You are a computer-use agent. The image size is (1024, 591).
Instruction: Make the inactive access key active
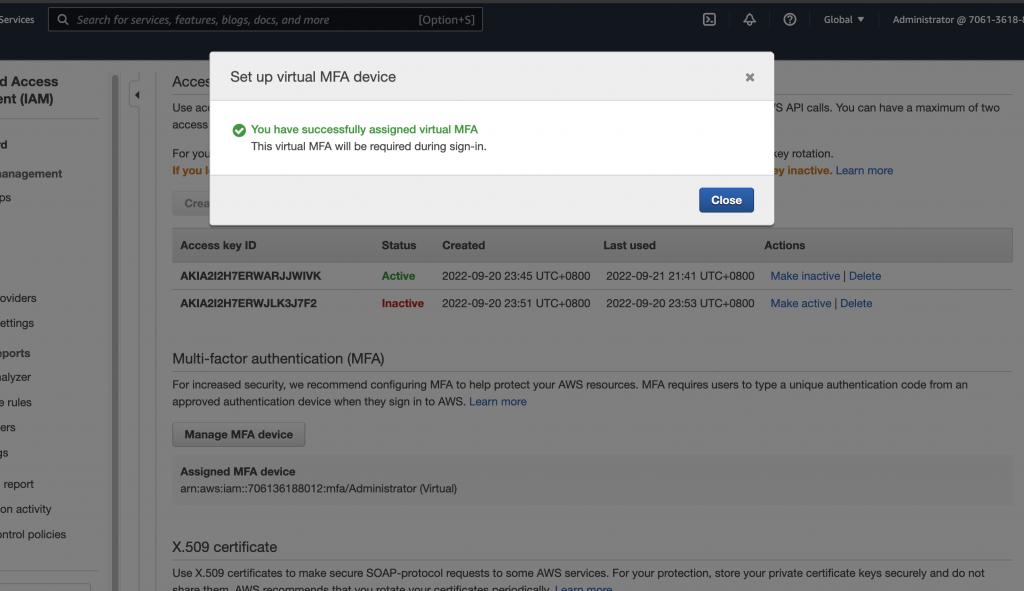(801, 303)
